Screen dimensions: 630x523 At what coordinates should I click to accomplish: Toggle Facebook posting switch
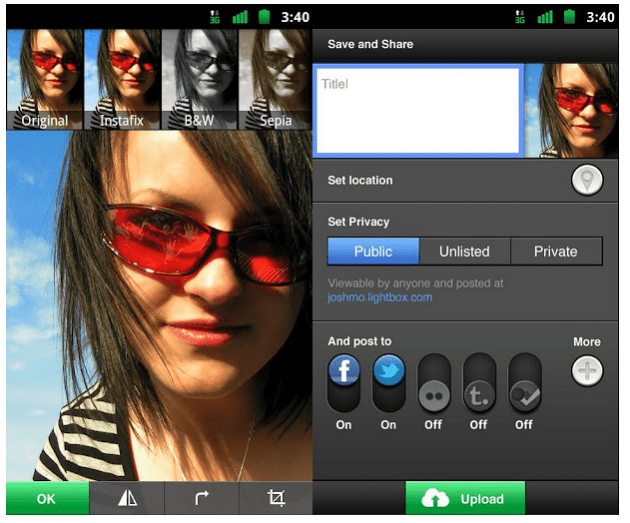click(344, 383)
